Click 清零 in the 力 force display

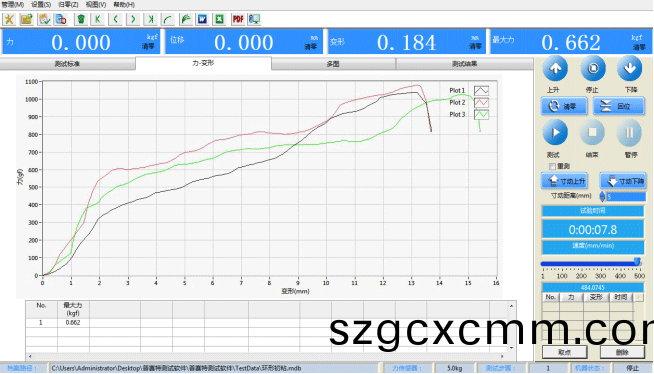tap(148, 46)
